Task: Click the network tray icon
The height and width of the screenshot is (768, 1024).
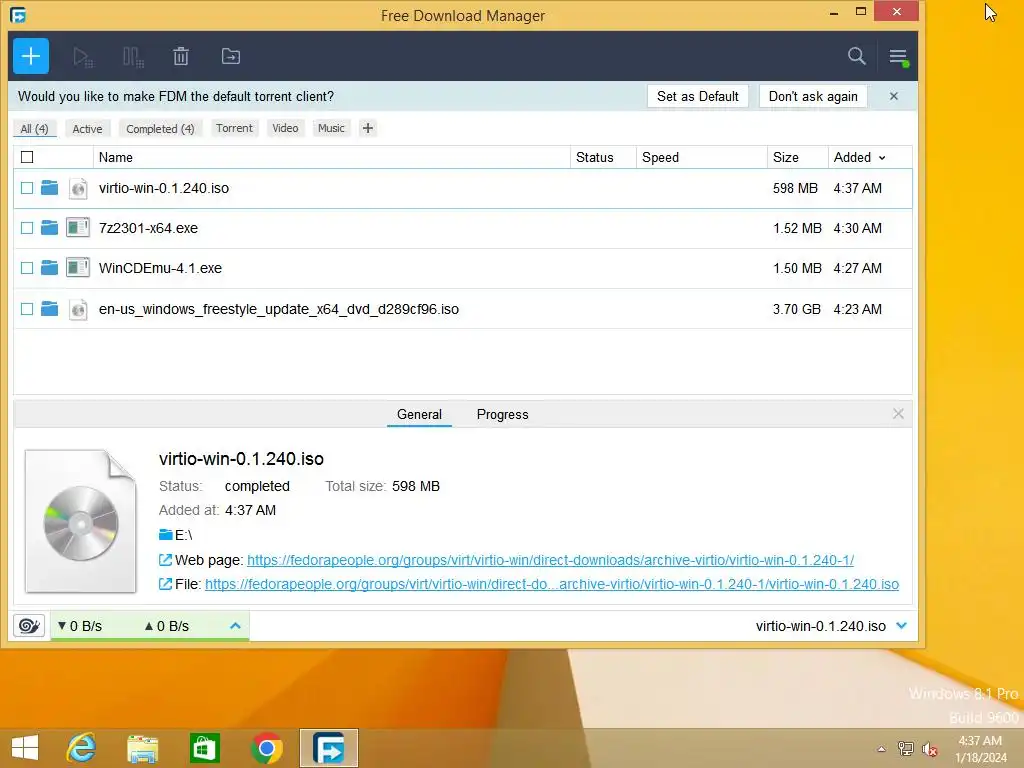Action: pos(906,749)
